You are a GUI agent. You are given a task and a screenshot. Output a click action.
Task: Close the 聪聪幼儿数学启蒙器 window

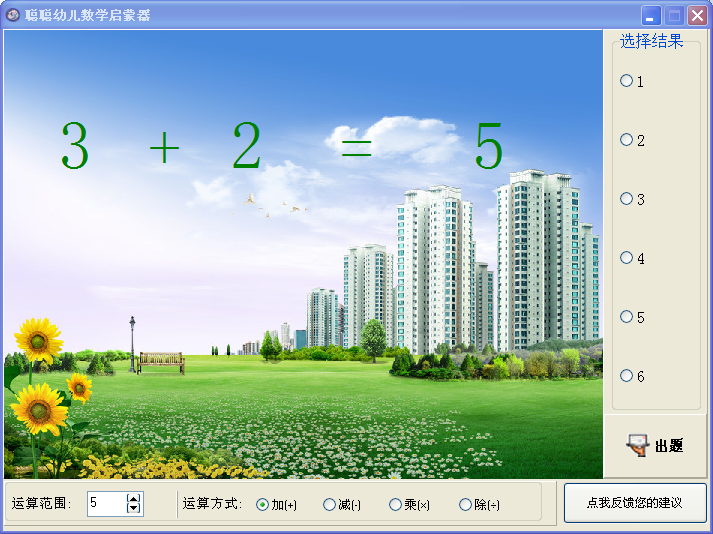pyautogui.click(x=697, y=15)
